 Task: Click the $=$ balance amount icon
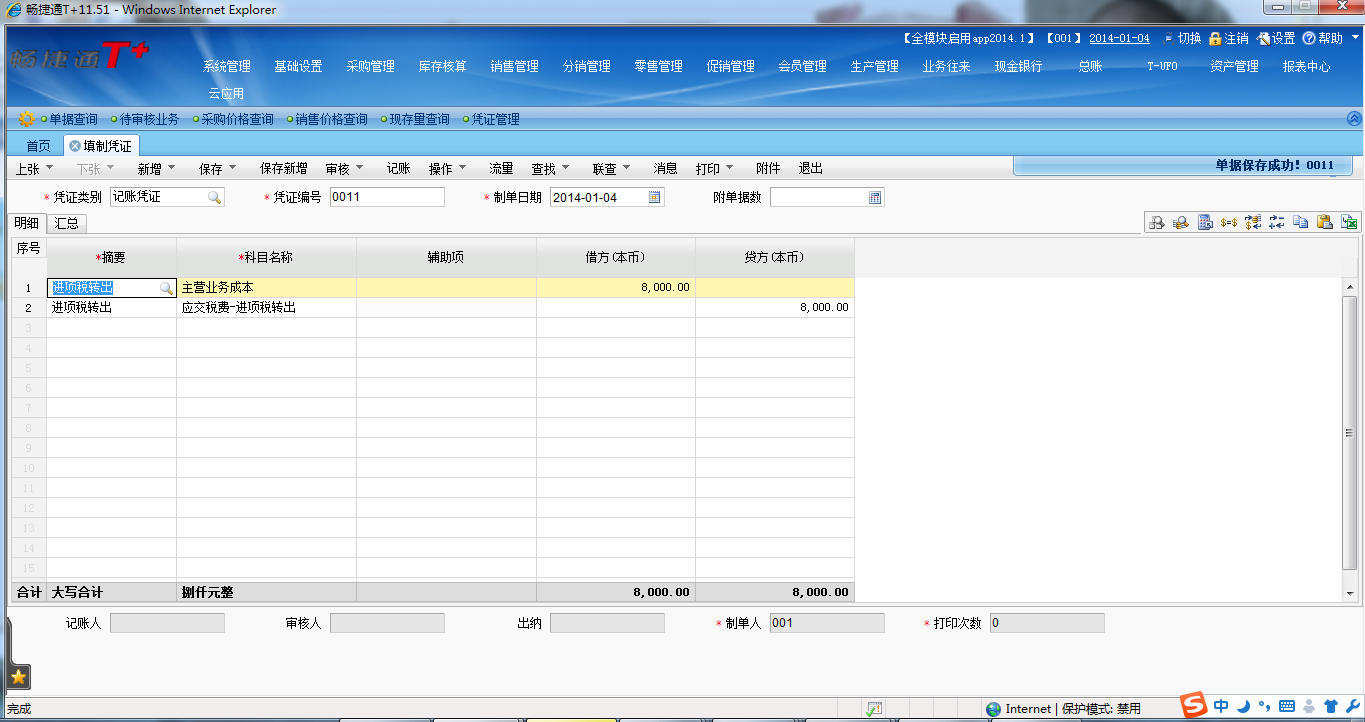1229,223
